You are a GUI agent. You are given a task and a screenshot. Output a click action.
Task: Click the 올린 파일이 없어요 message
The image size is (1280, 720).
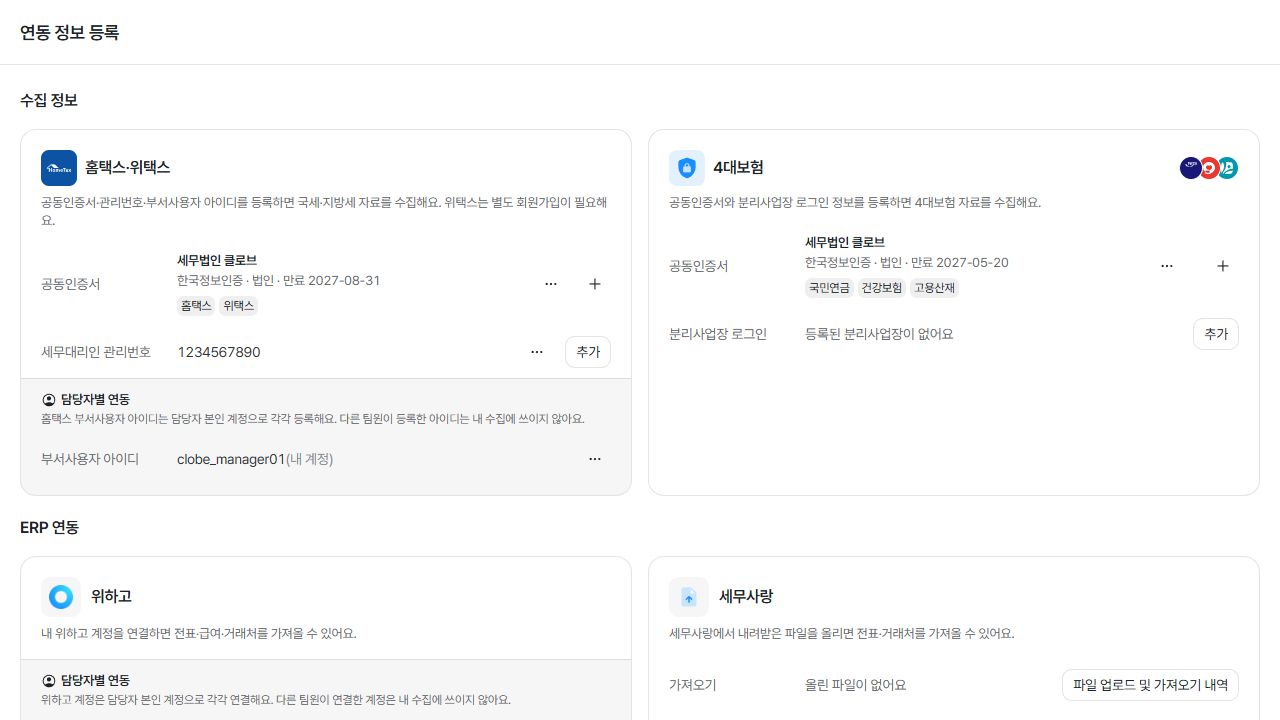[856, 685]
